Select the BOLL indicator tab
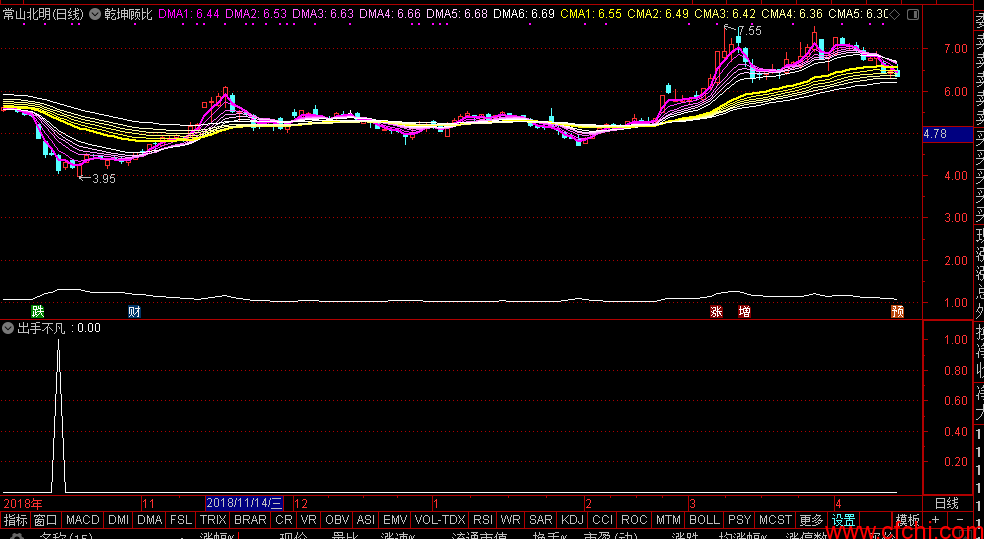The height and width of the screenshot is (539, 984). pos(704,520)
